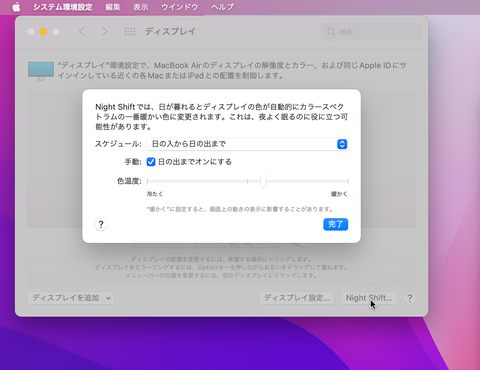The height and width of the screenshot is (370, 480).
Task: Open the 編集 menu
Action: pyautogui.click(x=113, y=7)
